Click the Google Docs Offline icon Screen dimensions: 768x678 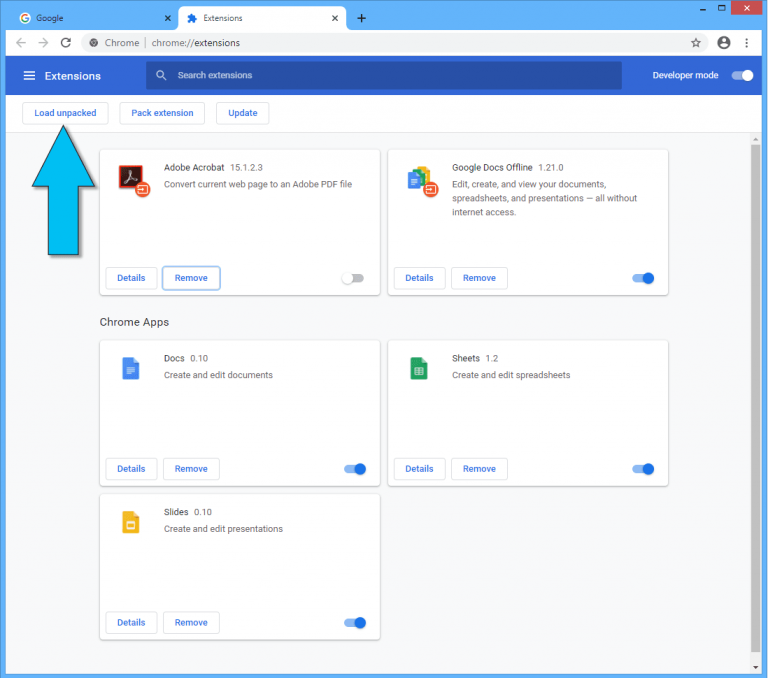coord(422,181)
